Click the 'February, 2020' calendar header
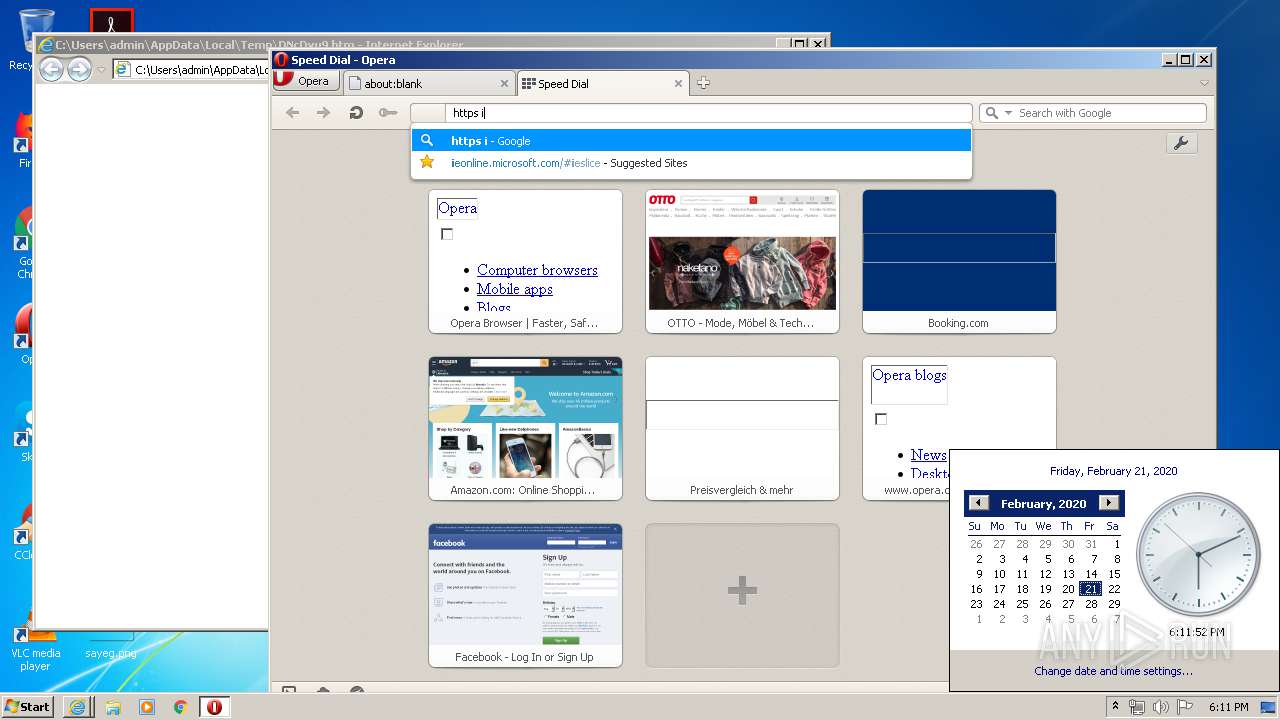1280x720 pixels. (x=1043, y=504)
